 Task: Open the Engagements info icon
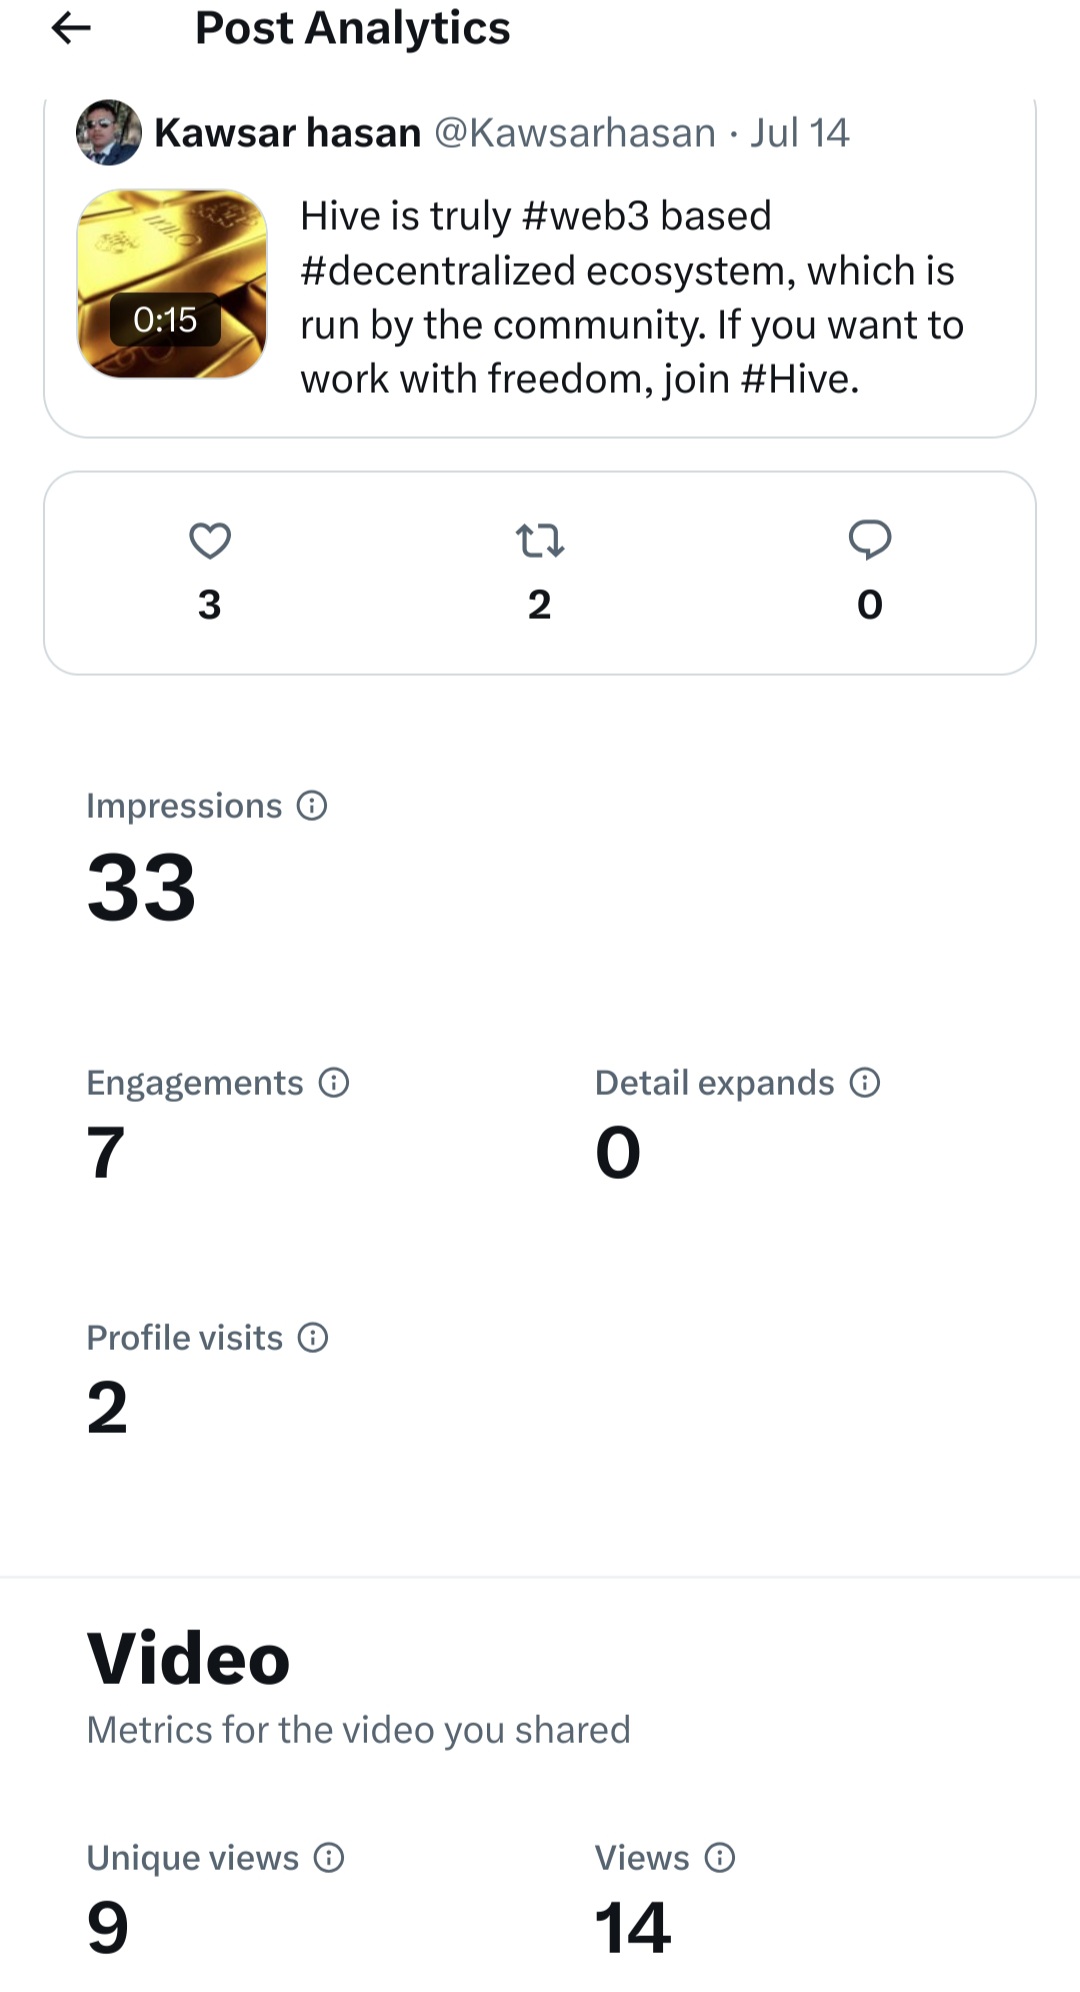click(334, 1083)
